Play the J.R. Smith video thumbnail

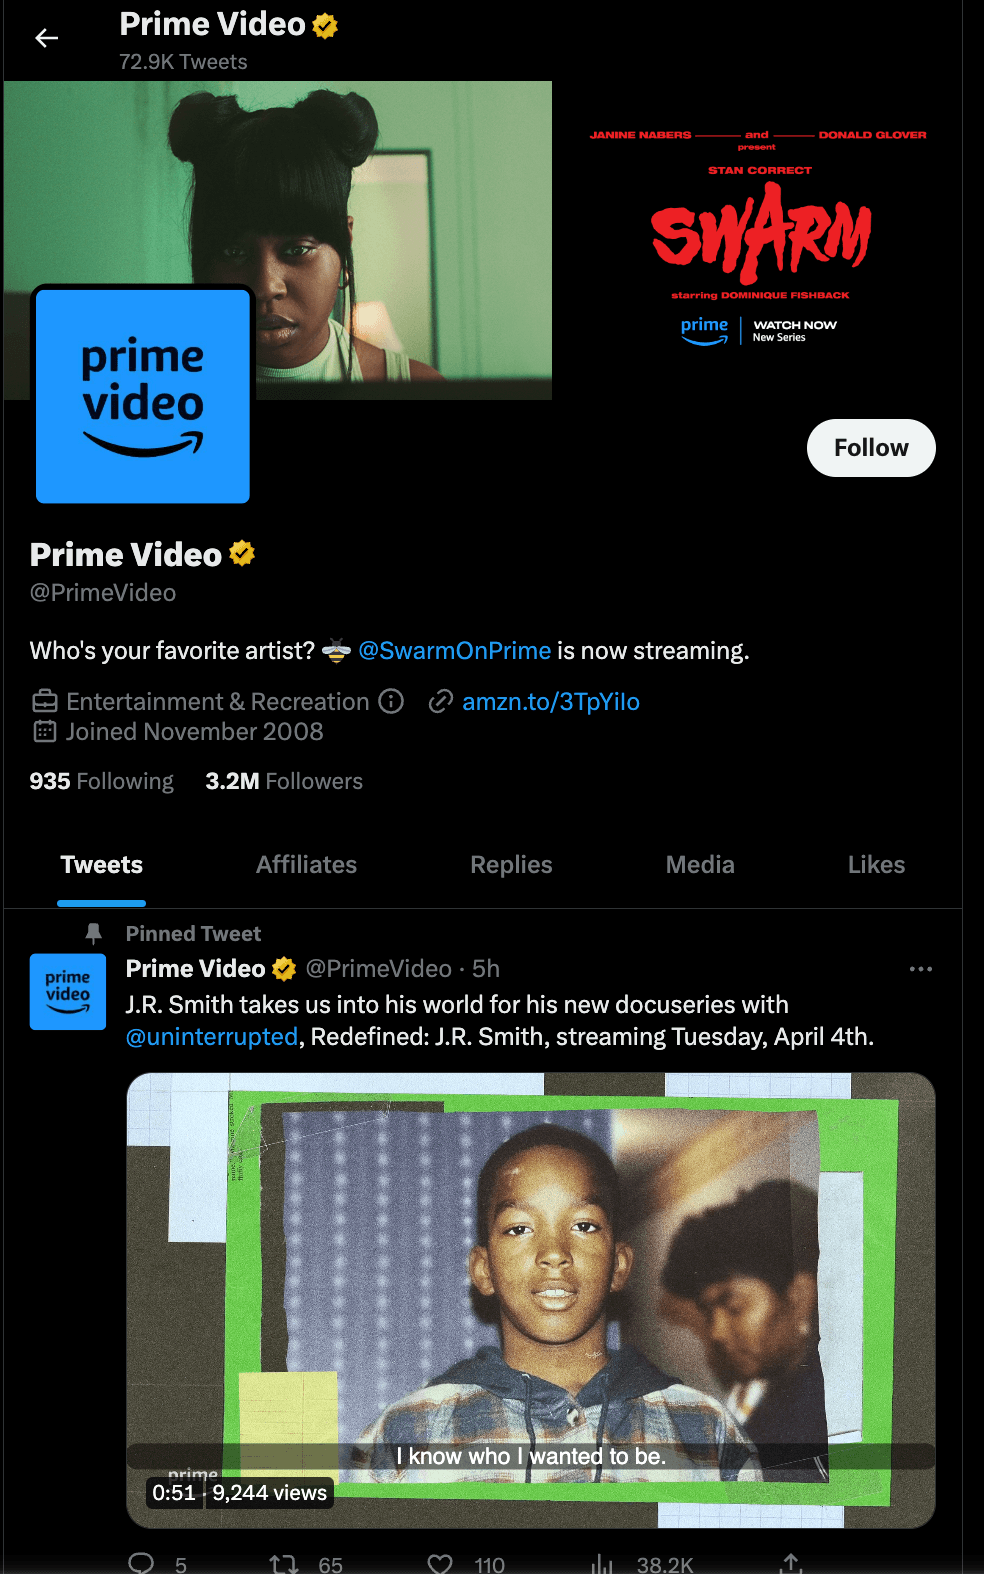(531, 1300)
